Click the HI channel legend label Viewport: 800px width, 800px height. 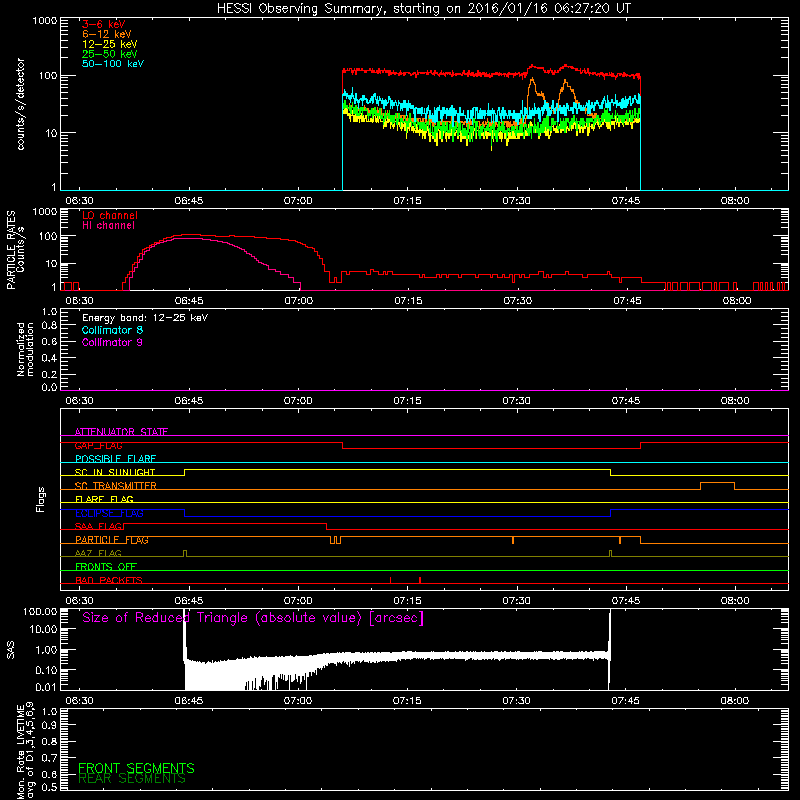[108, 226]
